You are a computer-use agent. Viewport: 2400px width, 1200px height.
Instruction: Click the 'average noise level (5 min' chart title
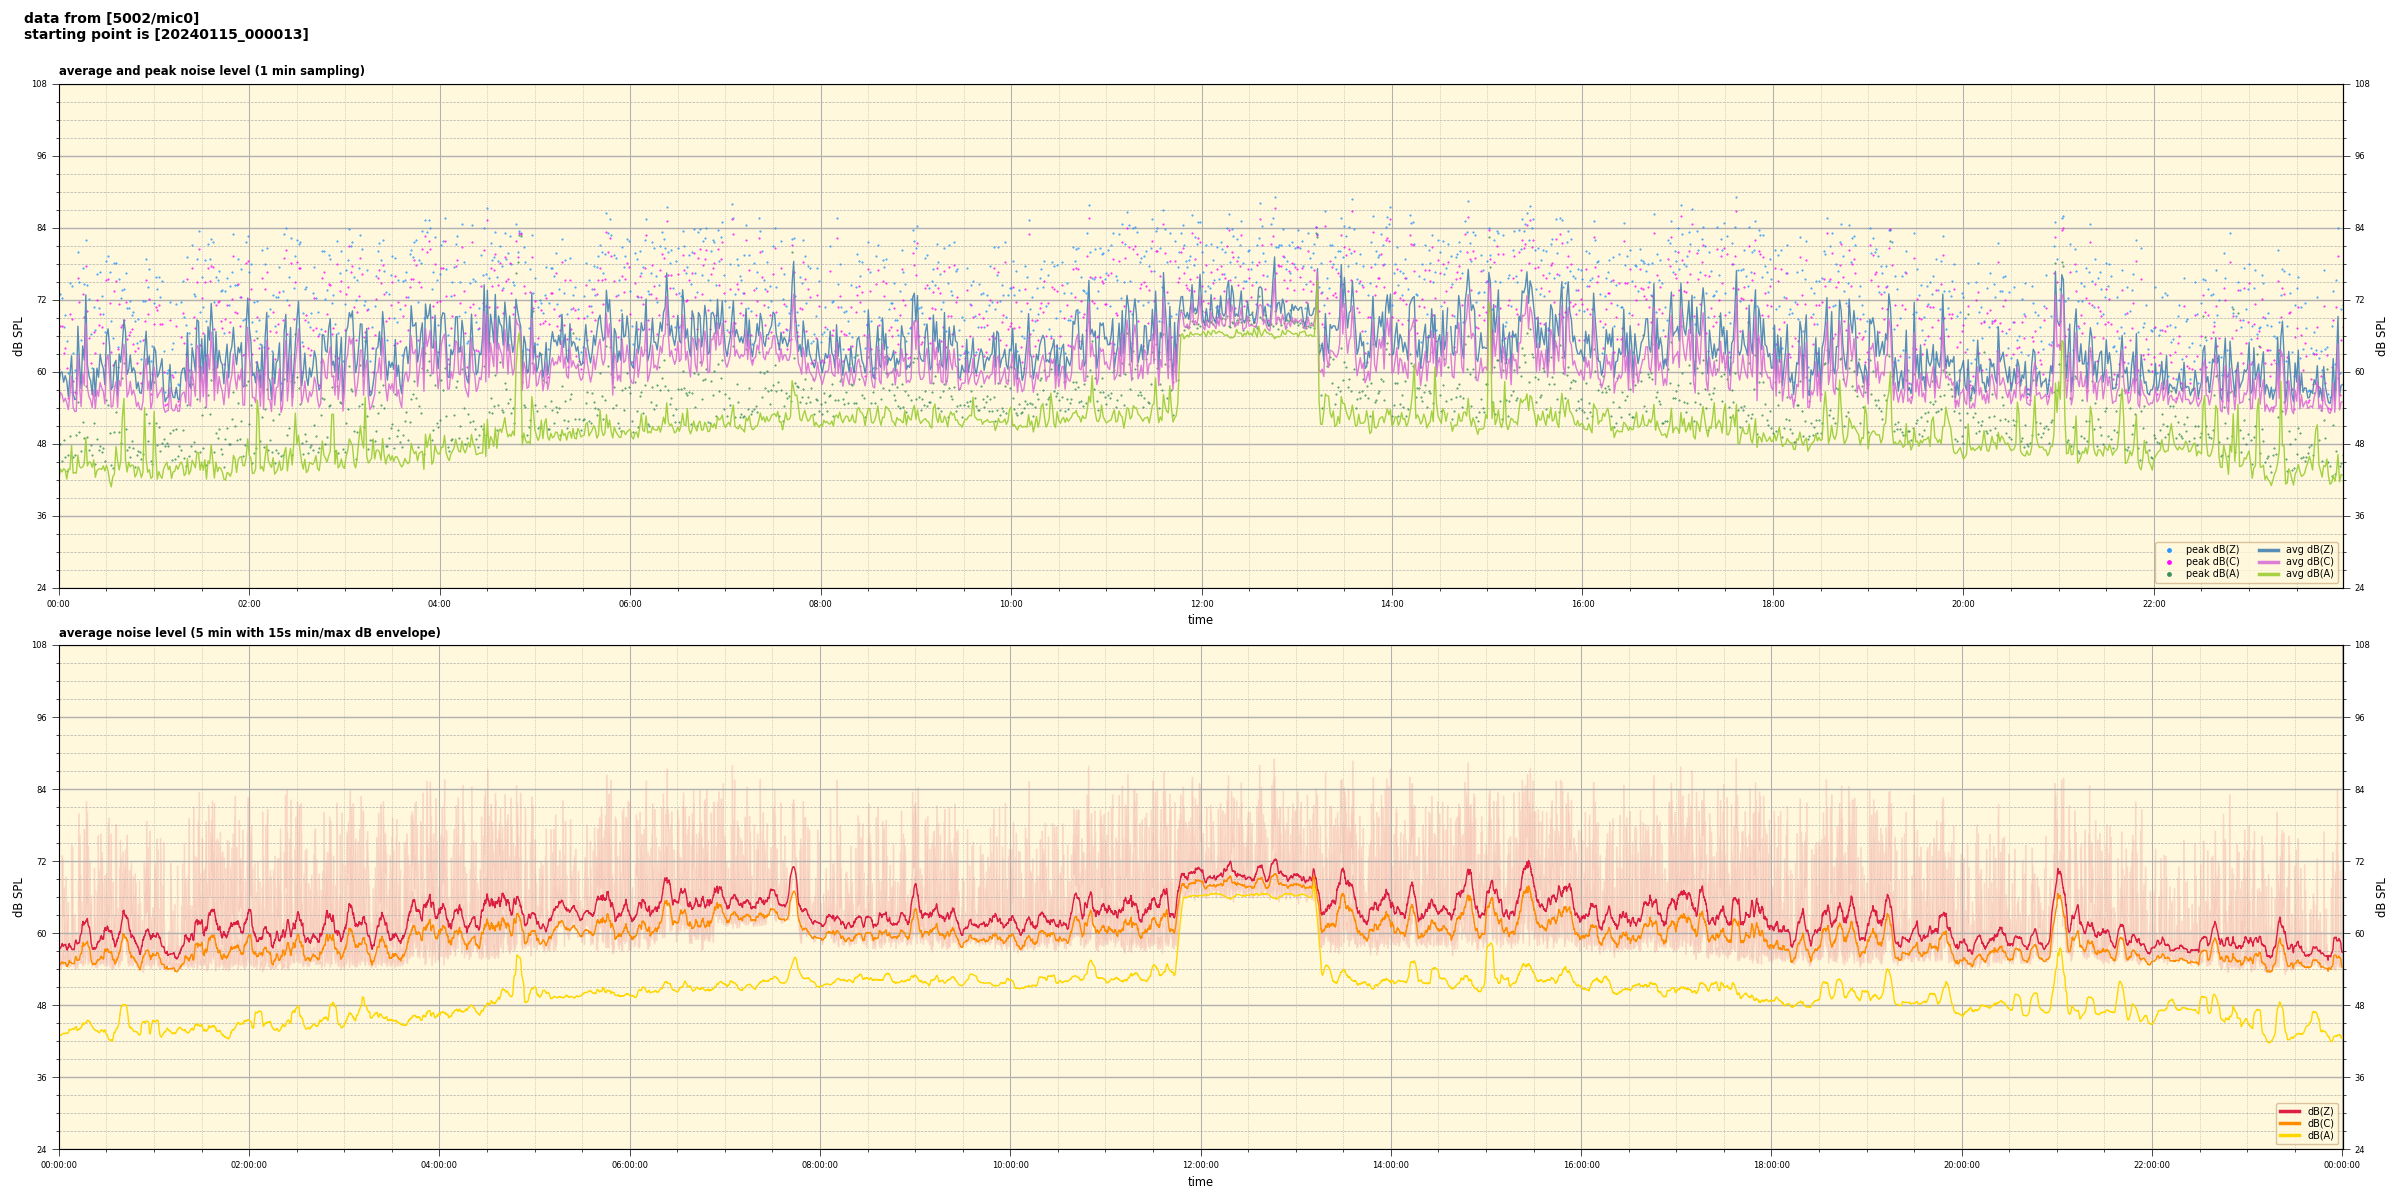click(249, 633)
